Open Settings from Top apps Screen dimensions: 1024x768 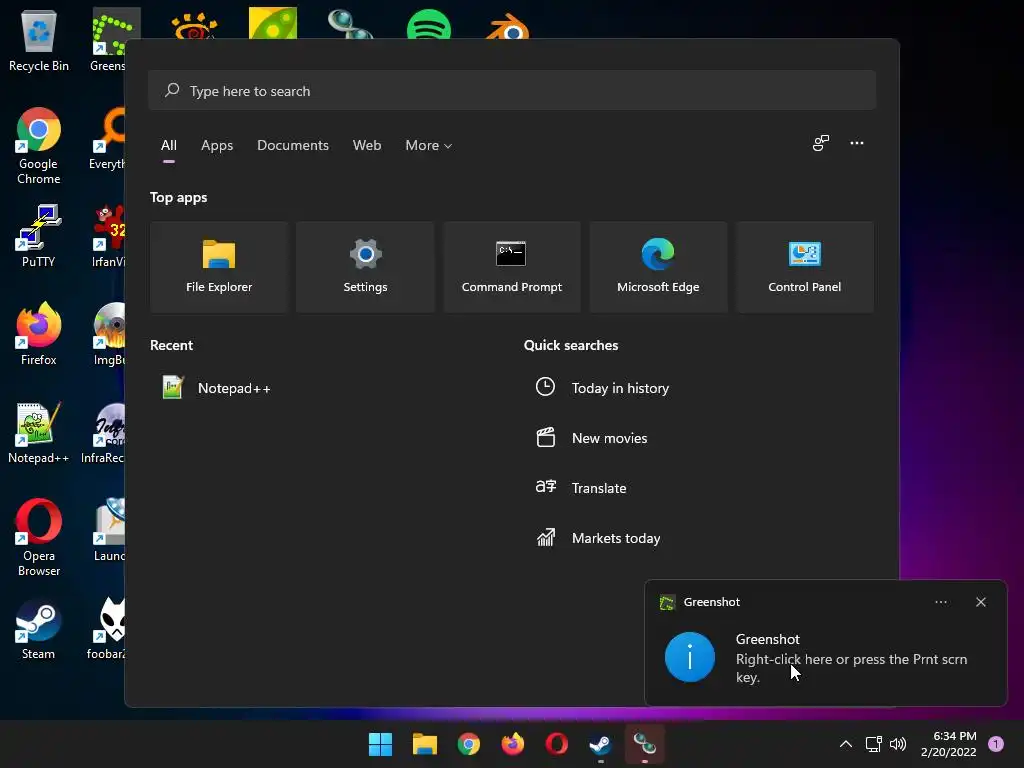coord(365,266)
